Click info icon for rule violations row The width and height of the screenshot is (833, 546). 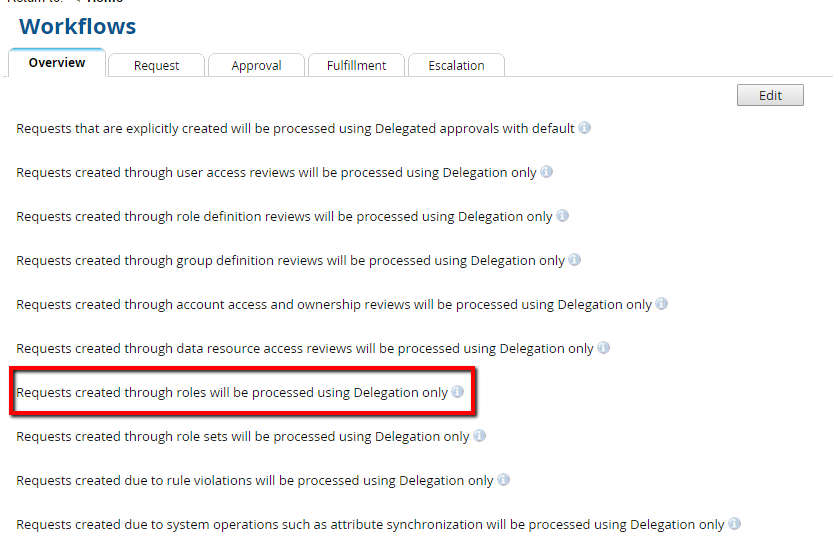click(x=504, y=480)
